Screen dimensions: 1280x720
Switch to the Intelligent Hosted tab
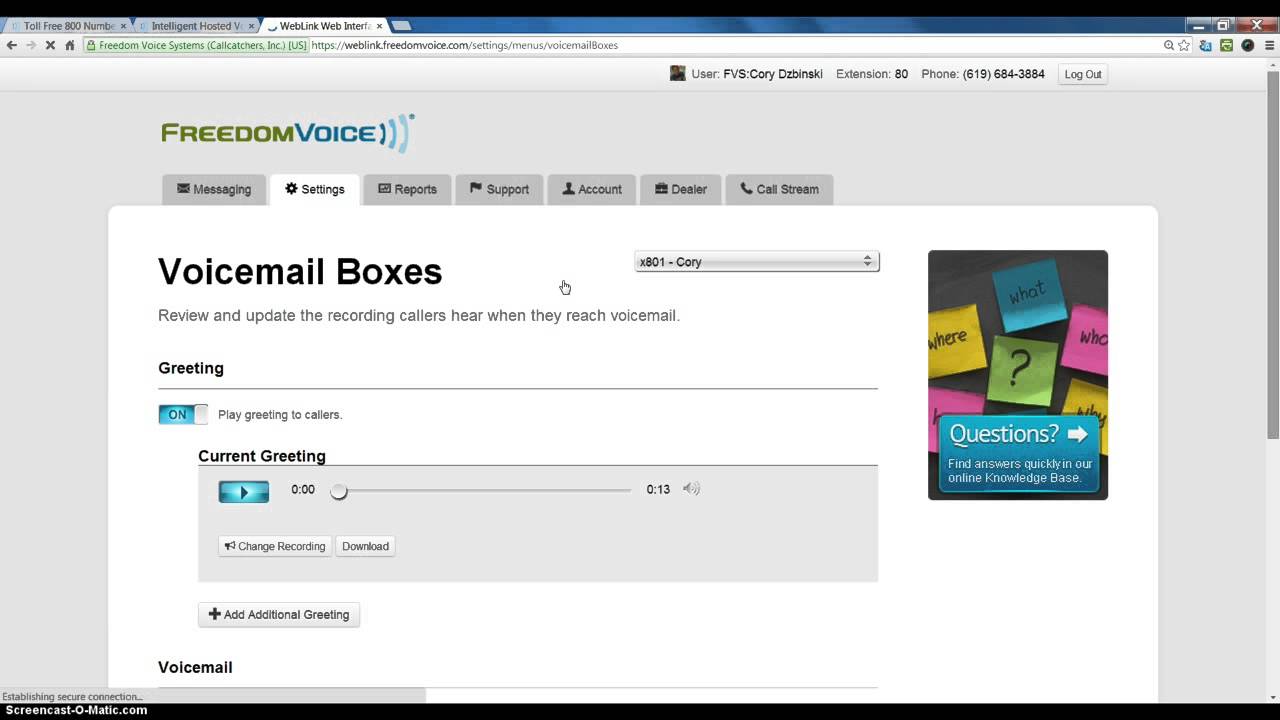195,26
